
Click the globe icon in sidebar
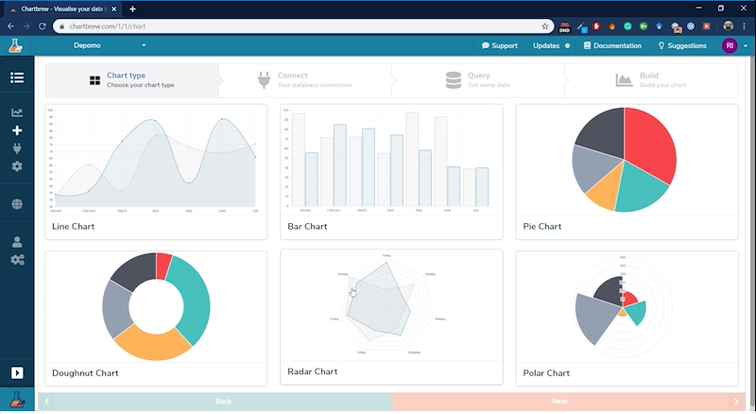17,204
